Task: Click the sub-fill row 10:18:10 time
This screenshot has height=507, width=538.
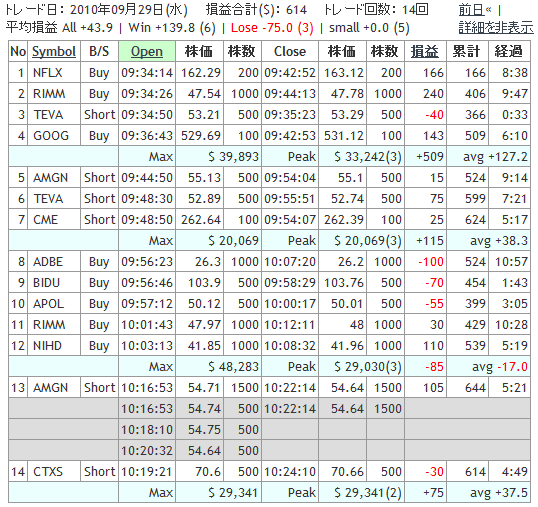Action: 147,429
